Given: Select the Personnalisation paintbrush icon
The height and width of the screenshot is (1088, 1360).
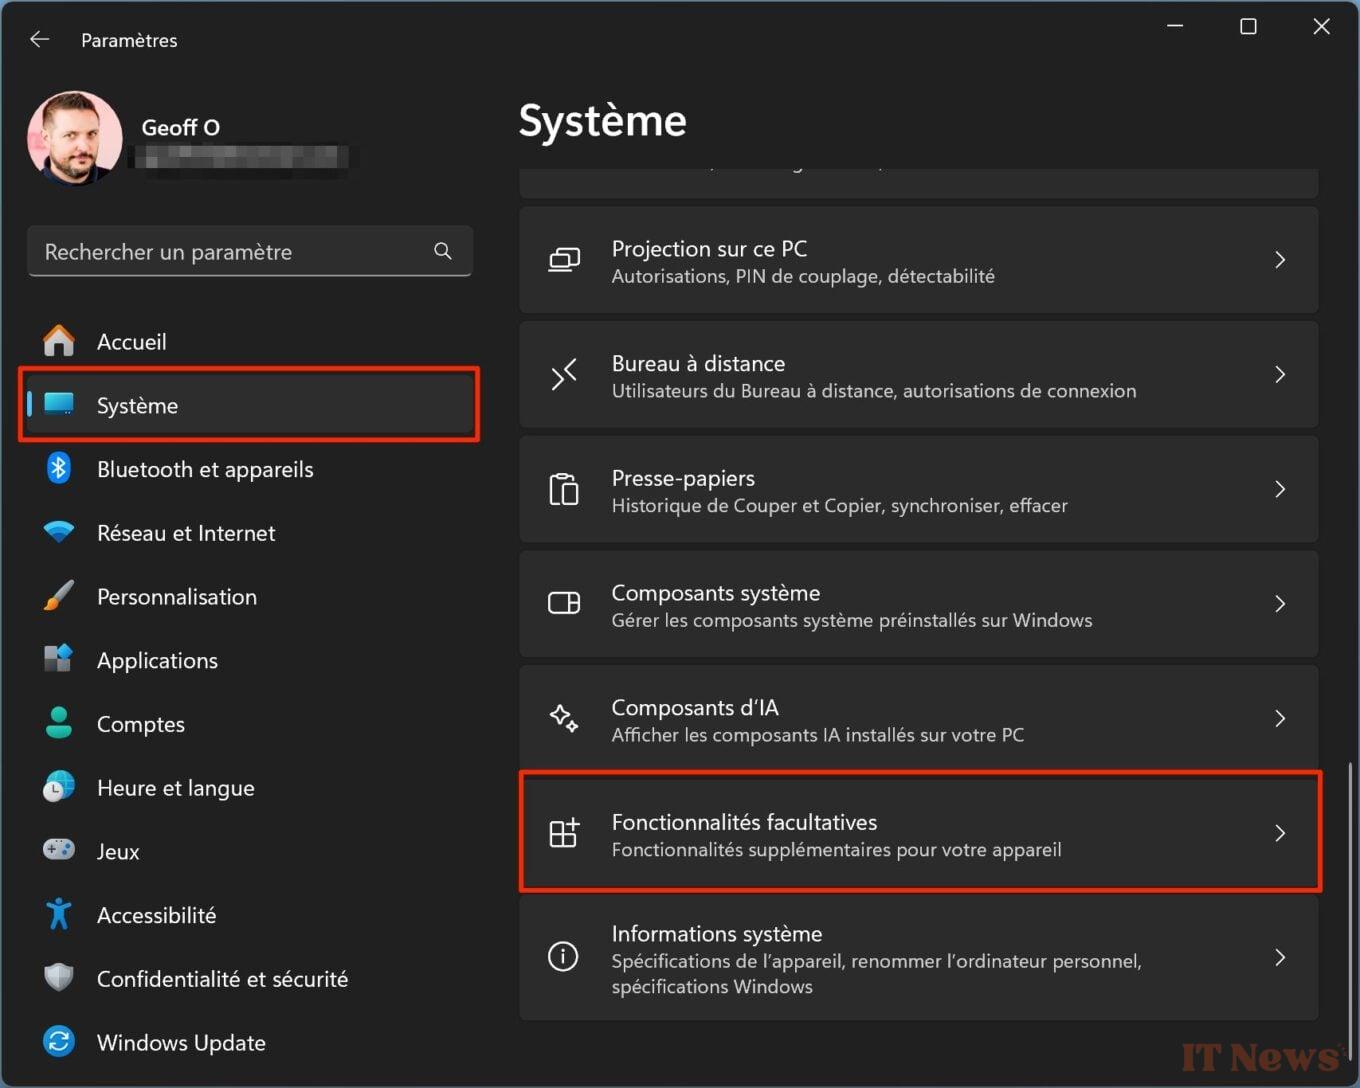Looking at the screenshot, I should tap(59, 596).
